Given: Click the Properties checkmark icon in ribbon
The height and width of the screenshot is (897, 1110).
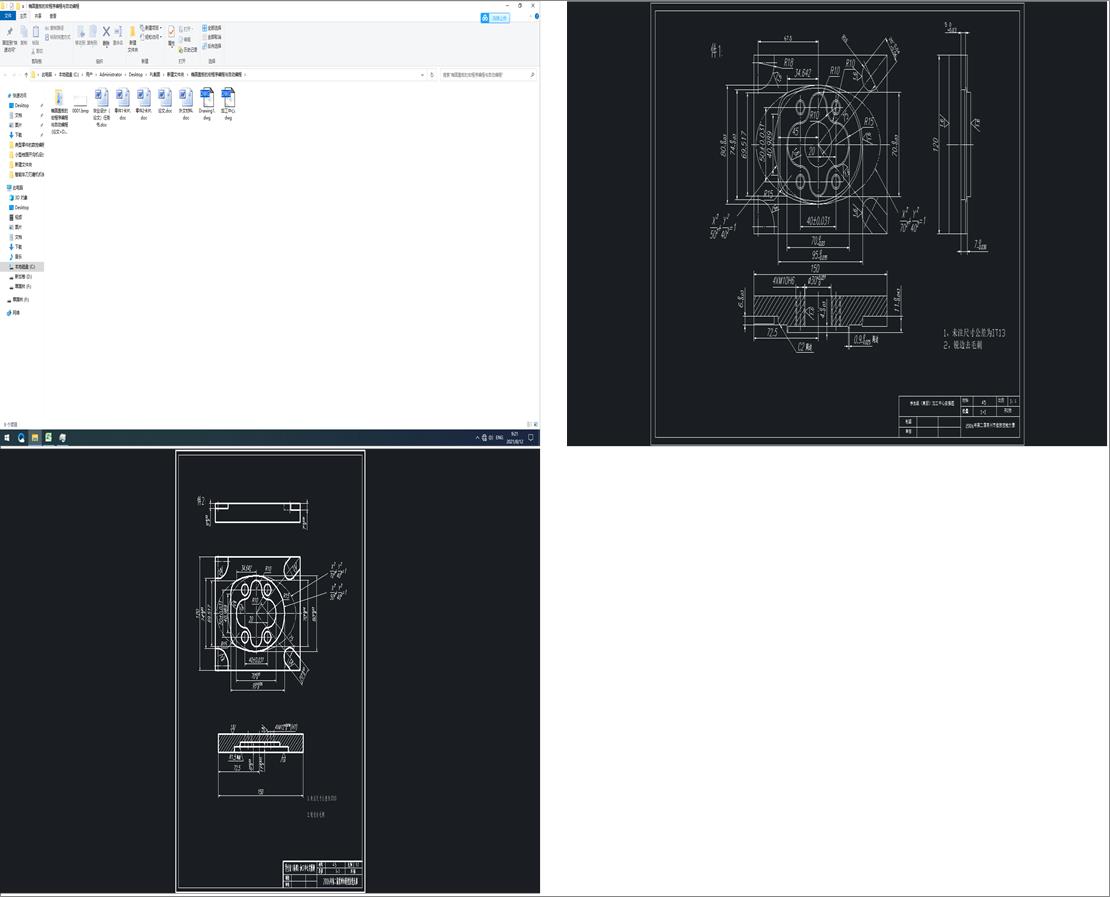Looking at the screenshot, I should click(x=171, y=33).
